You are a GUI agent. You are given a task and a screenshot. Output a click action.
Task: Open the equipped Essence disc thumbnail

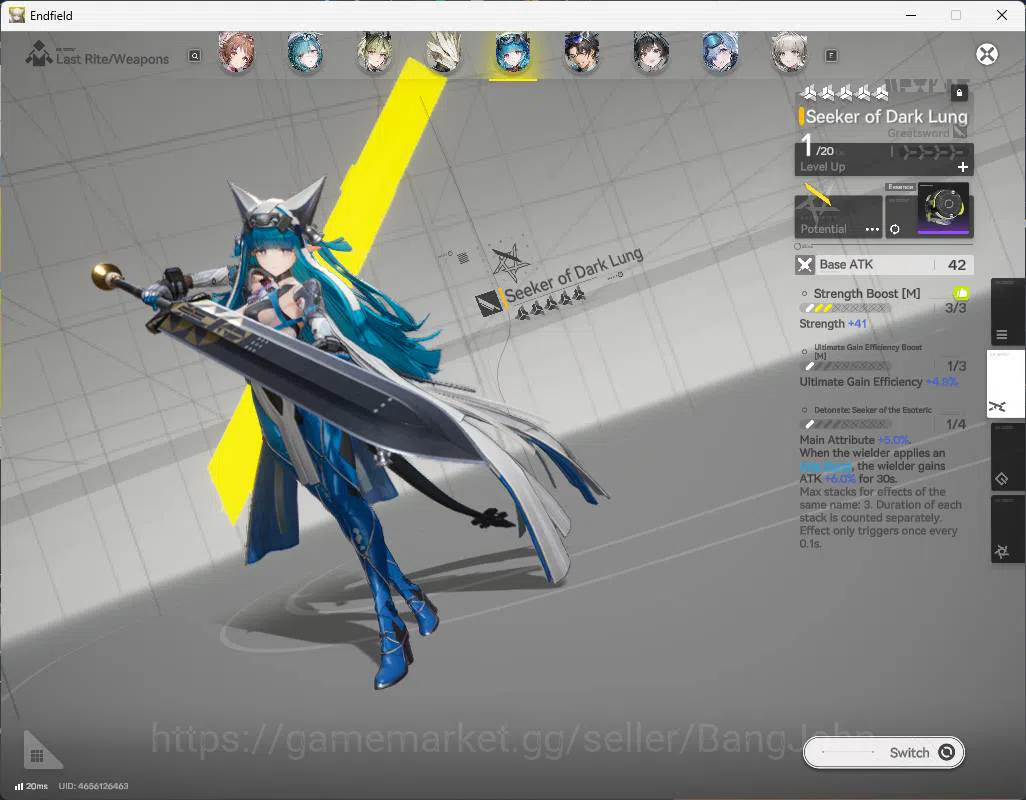coord(945,209)
